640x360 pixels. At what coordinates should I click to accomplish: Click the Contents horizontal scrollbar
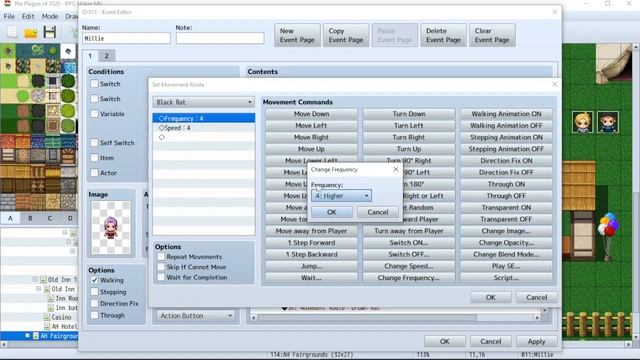pos(395,318)
